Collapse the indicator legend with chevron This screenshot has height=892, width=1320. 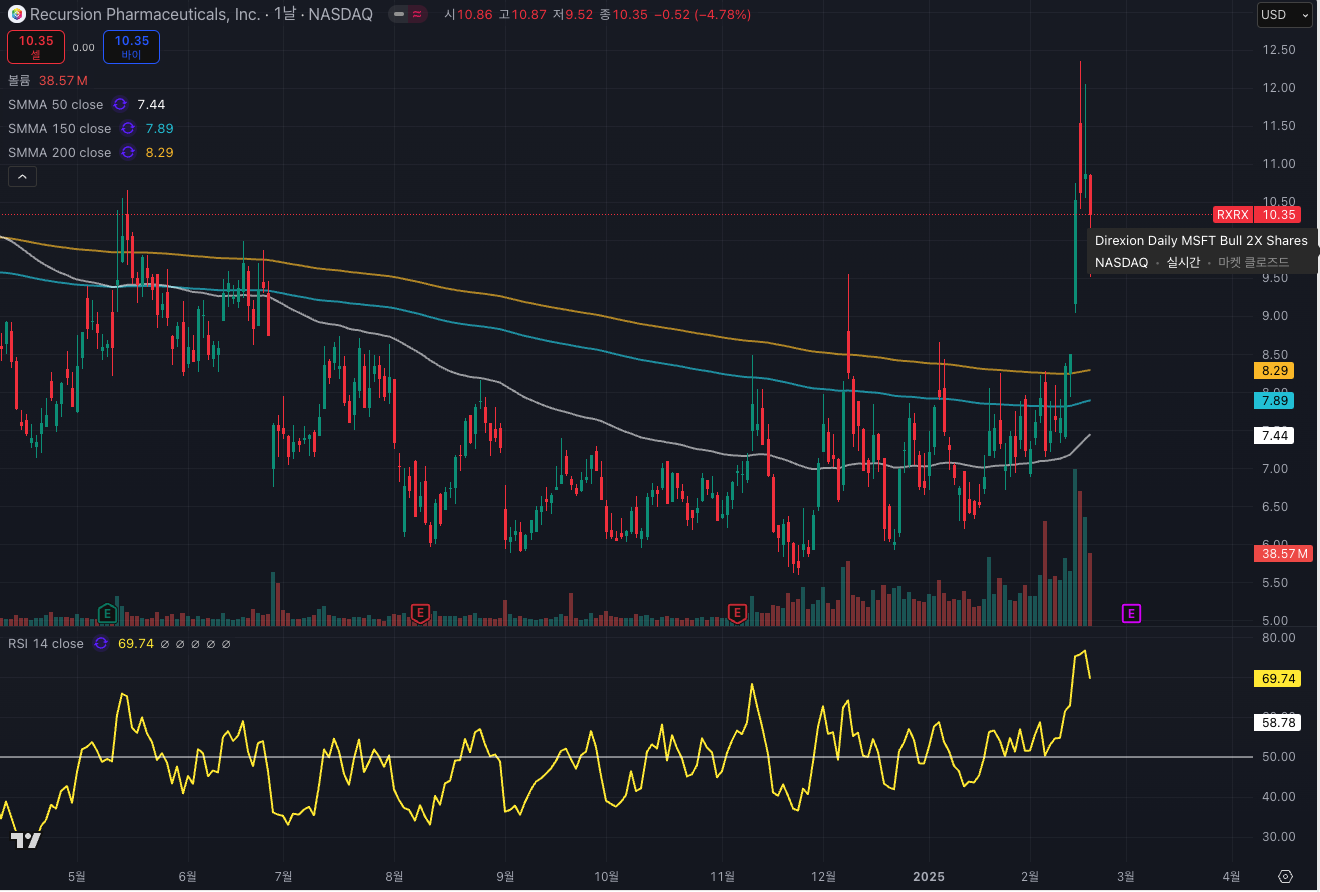click(22, 177)
